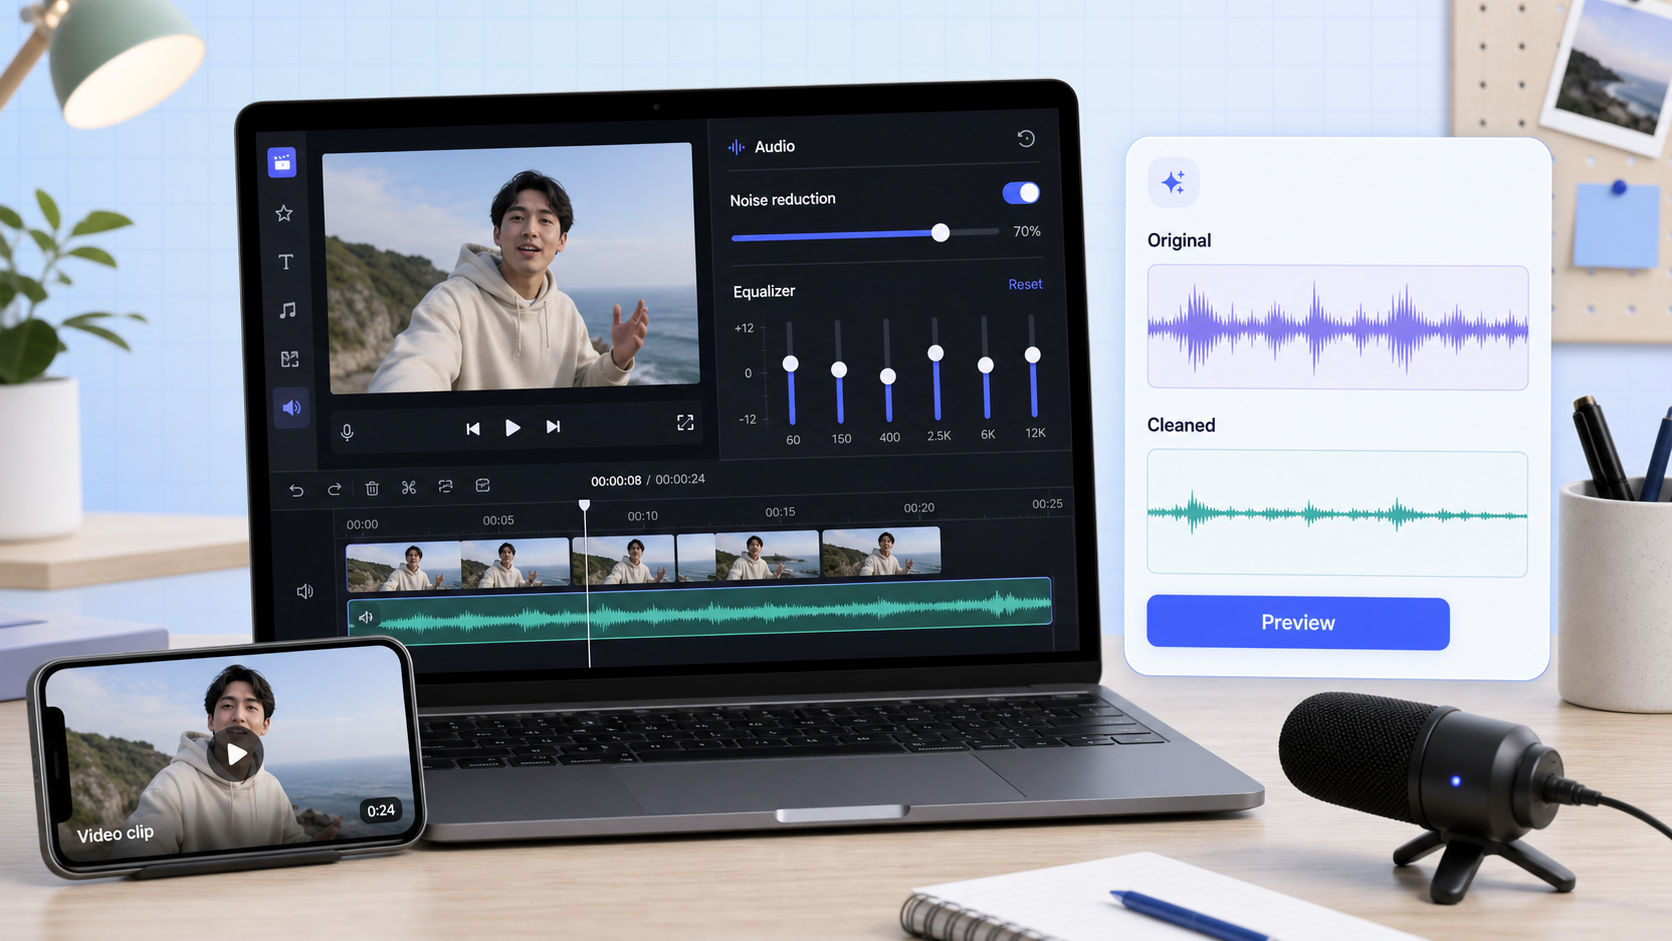
Task: Select the last video clip on the timeline
Action: (x=881, y=553)
